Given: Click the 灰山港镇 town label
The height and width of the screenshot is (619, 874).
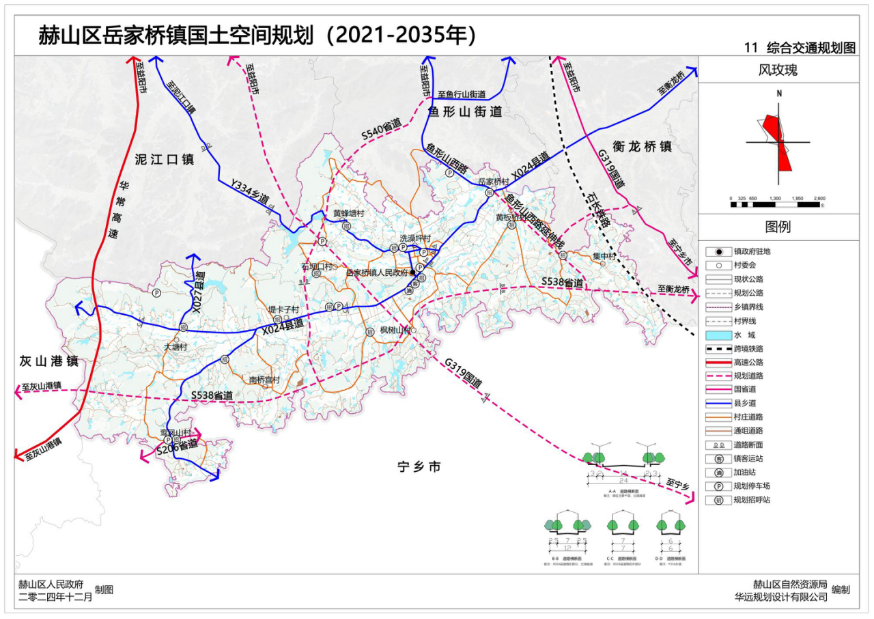Looking at the screenshot, I should click(x=48, y=360).
